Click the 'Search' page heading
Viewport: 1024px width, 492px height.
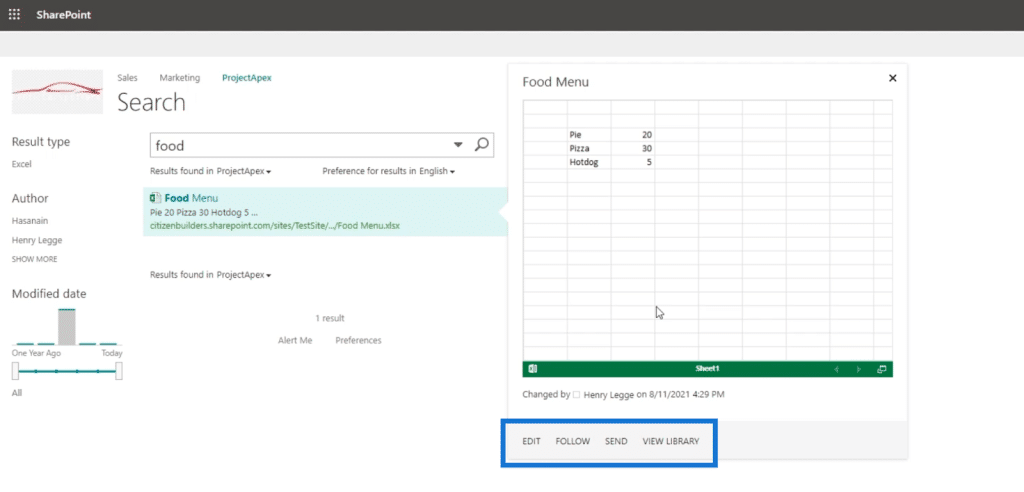[152, 103]
